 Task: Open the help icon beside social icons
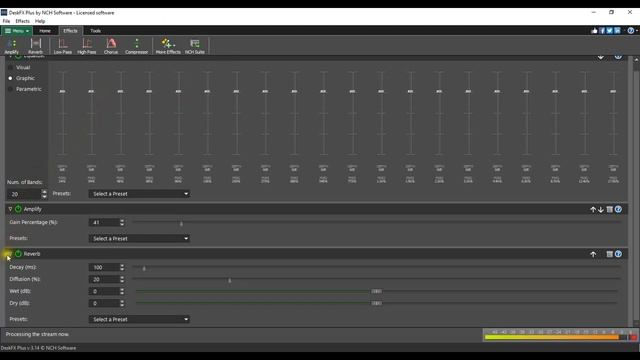click(631, 31)
